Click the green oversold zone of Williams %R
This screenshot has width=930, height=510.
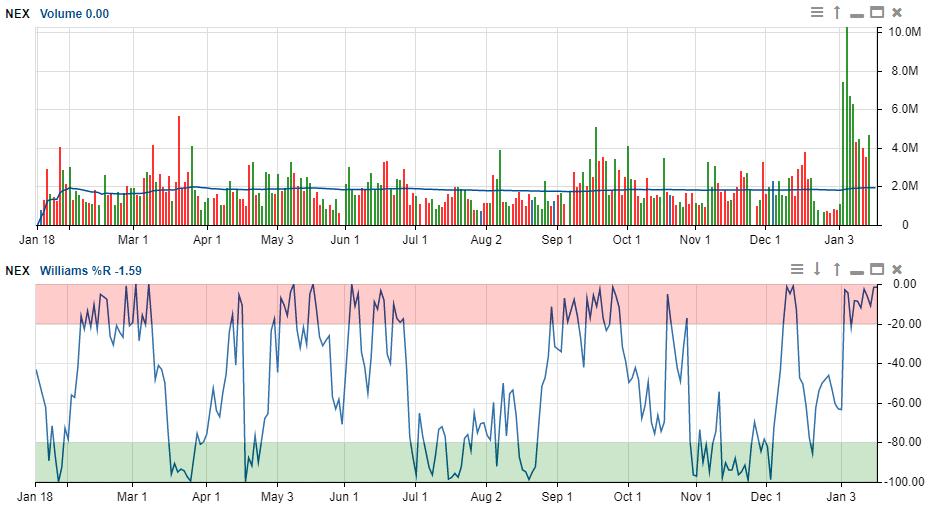(x=450, y=462)
